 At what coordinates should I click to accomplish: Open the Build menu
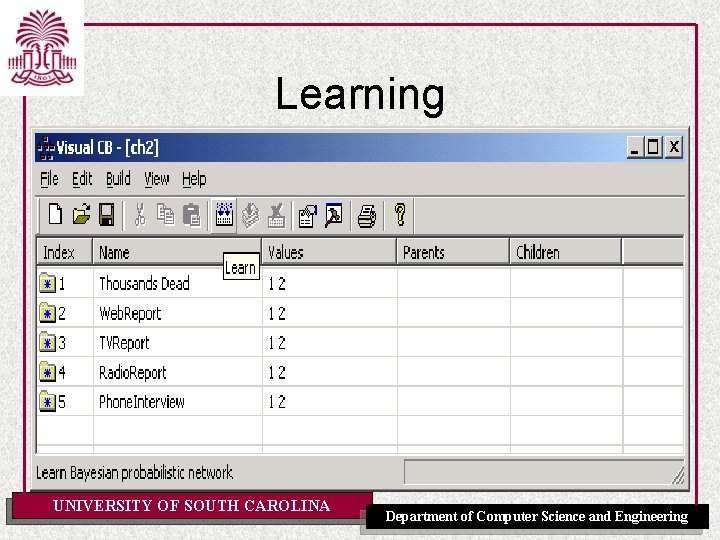(x=118, y=179)
